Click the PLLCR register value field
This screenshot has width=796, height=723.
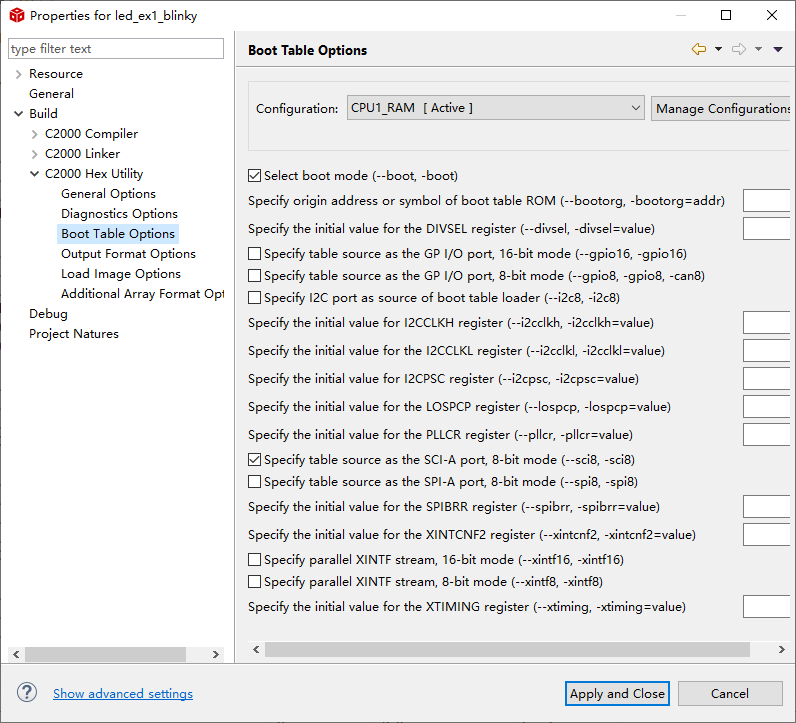767,435
